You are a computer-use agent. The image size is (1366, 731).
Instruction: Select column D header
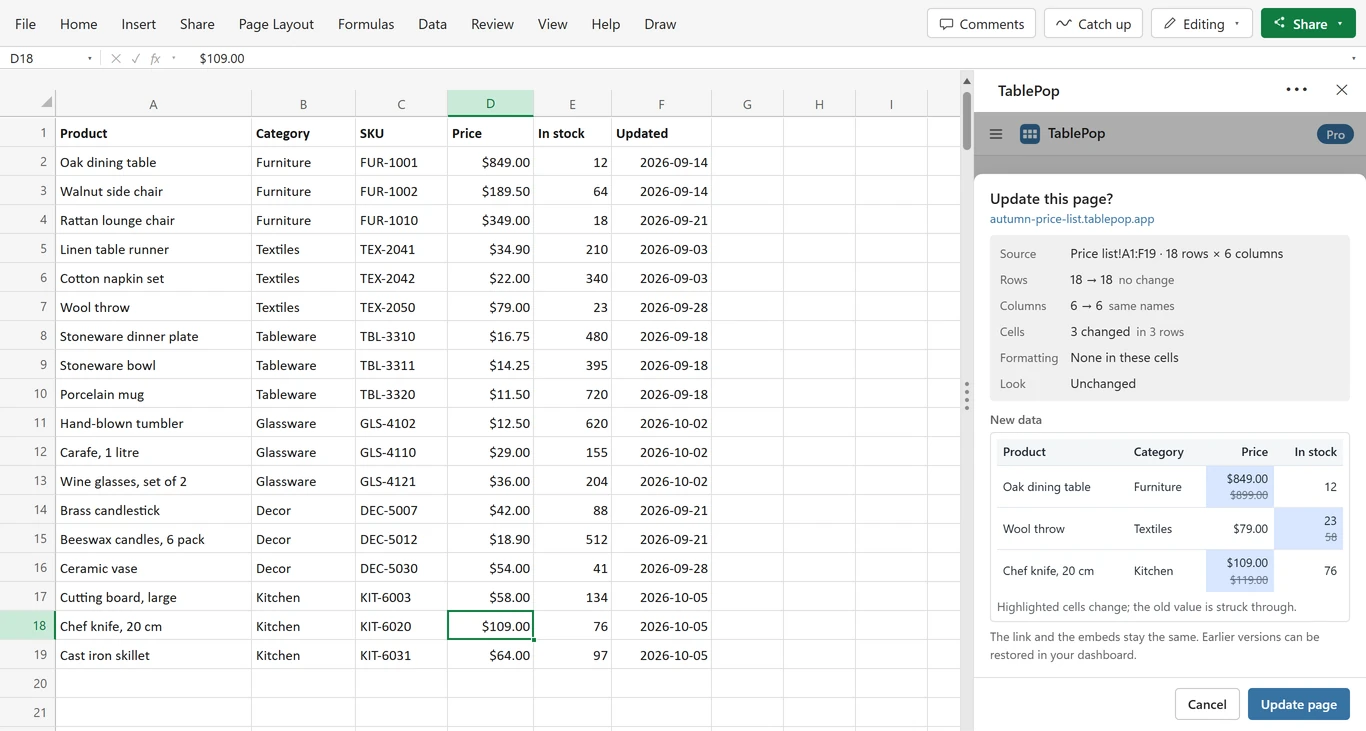coord(490,103)
